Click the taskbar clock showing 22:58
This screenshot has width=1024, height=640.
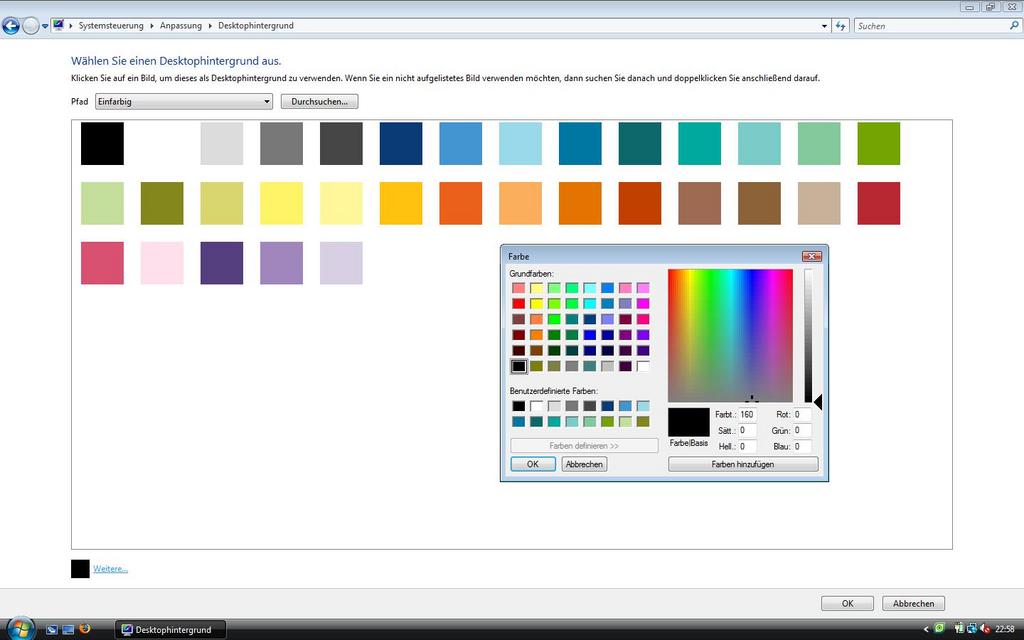click(x=1004, y=630)
